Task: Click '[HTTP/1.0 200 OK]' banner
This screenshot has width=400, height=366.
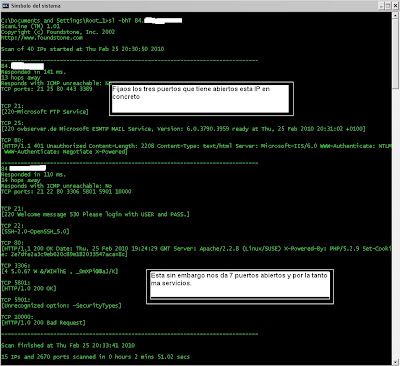Action: click(29, 288)
